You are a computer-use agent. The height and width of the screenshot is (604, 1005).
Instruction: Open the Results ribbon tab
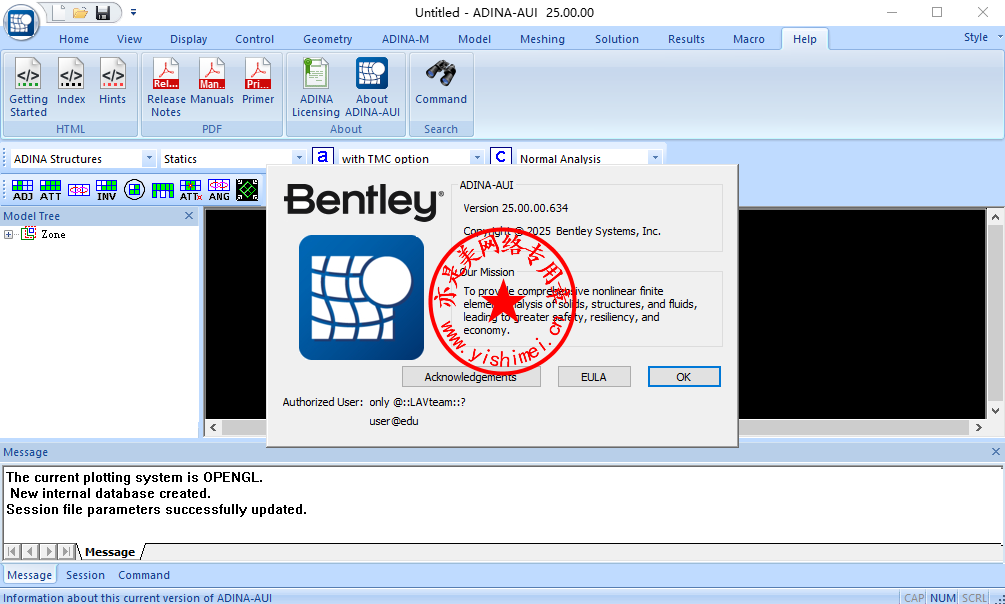point(686,39)
